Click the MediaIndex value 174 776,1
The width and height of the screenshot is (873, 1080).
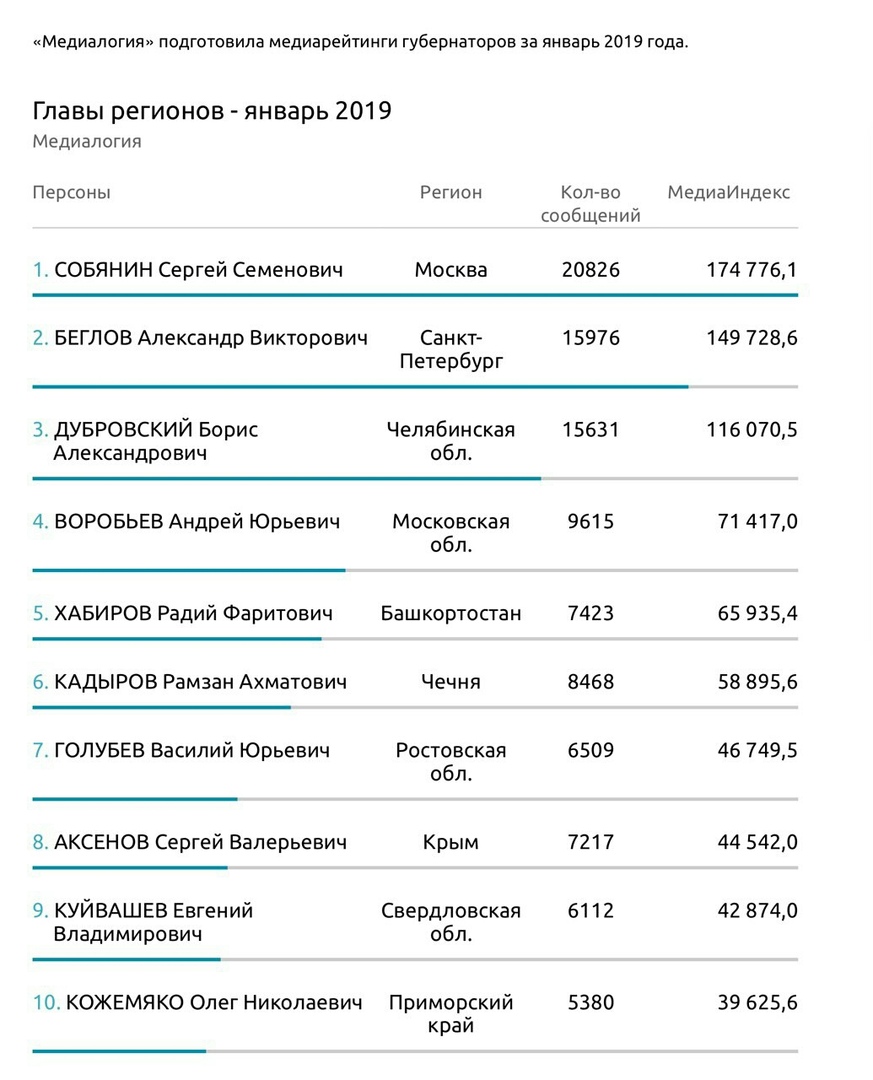point(751,270)
